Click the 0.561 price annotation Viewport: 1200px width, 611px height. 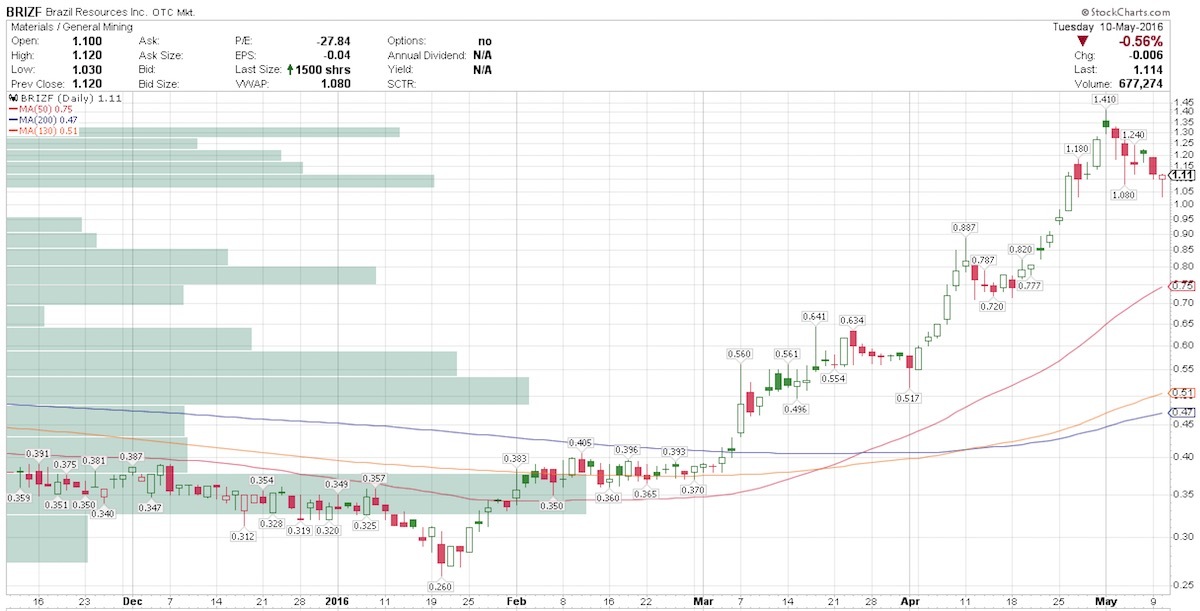(787, 354)
